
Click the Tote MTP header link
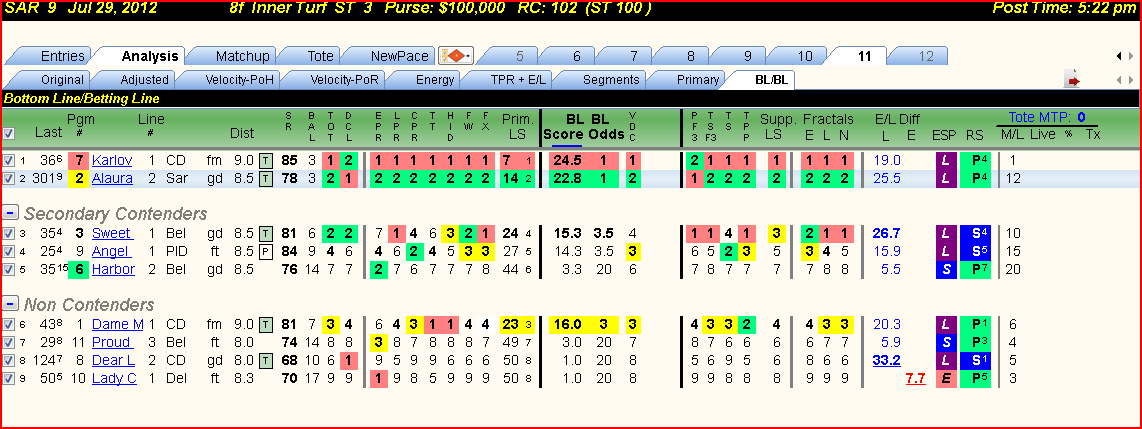(1046, 117)
